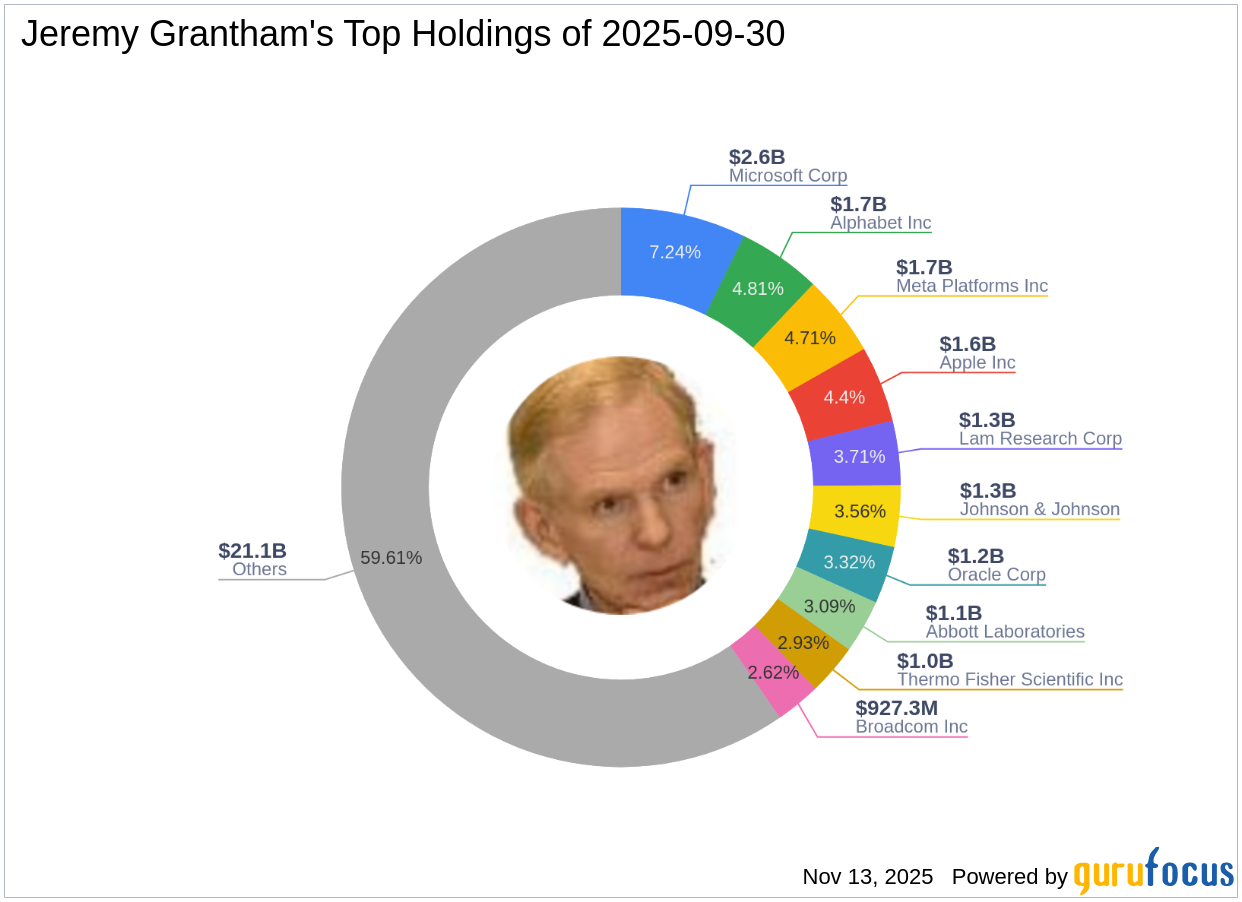Click the Others label text
Screen dimensions: 1242x902
[x=259, y=570]
